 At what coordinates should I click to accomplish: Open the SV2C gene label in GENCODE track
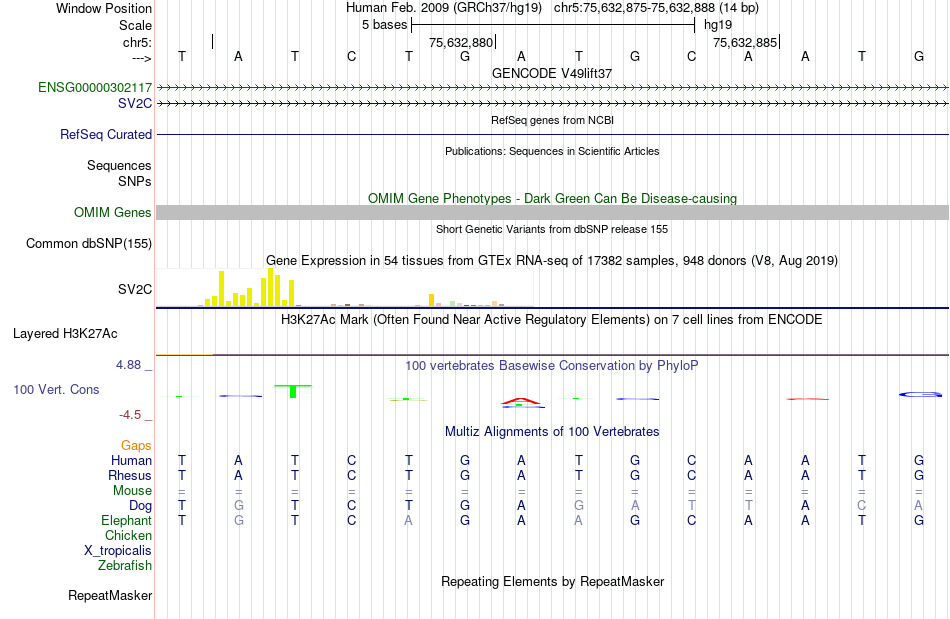tap(135, 104)
